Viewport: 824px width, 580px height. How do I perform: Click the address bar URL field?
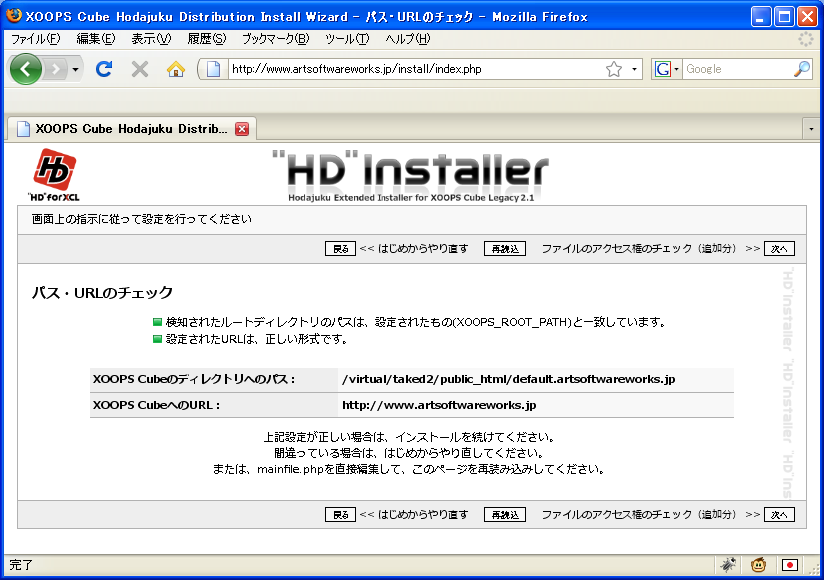pos(410,69)
